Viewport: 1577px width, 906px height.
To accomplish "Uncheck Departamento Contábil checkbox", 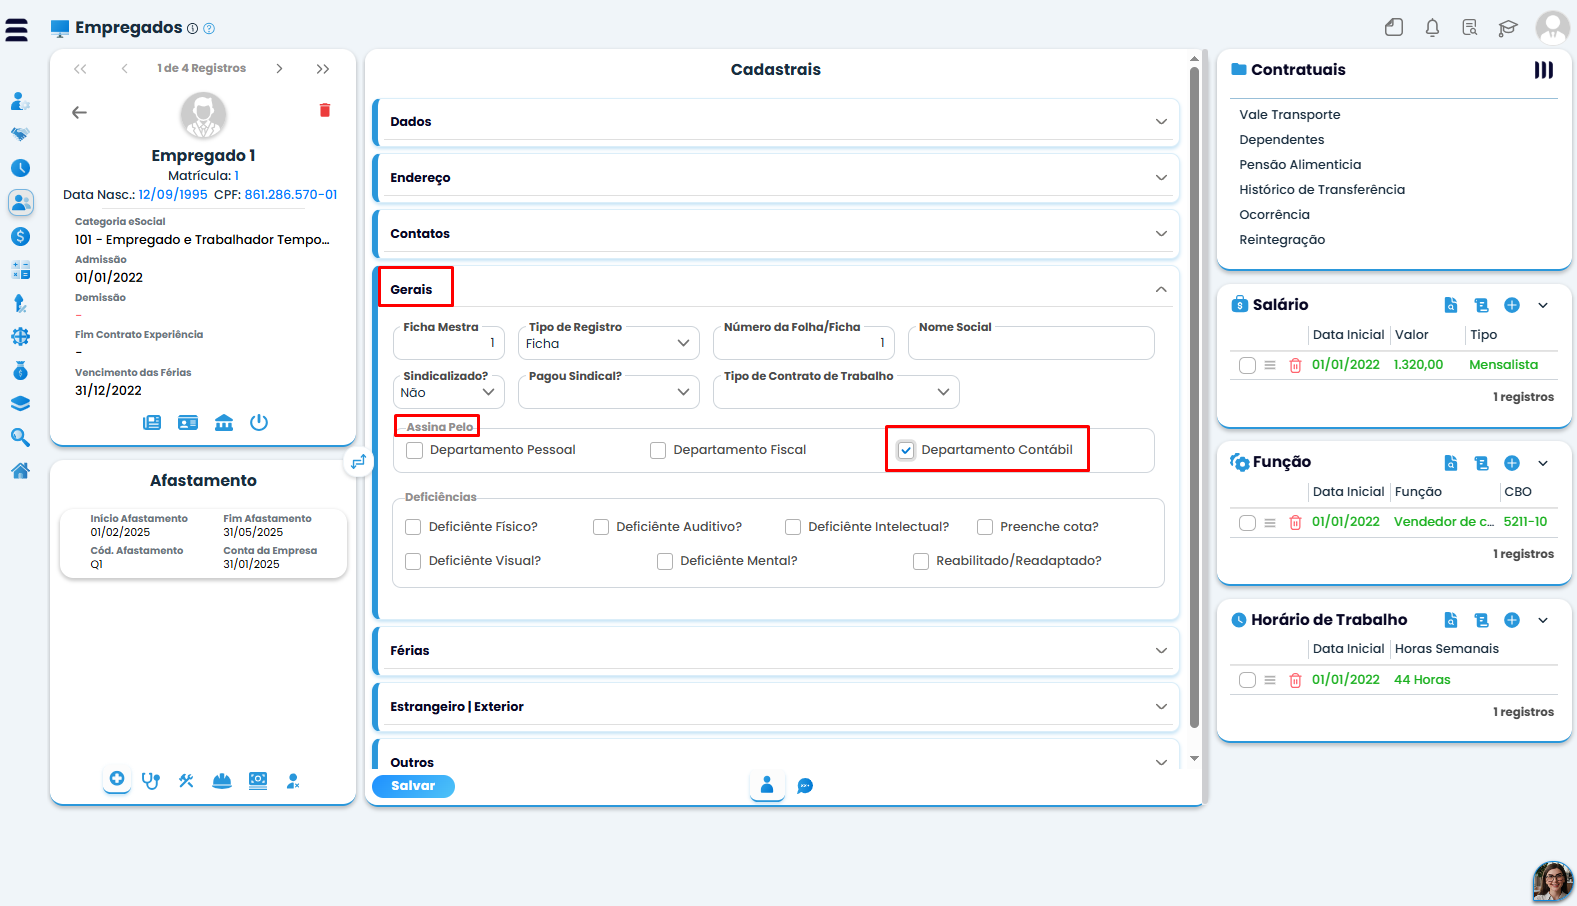I will pyautogui.click(x=906, y=450).
